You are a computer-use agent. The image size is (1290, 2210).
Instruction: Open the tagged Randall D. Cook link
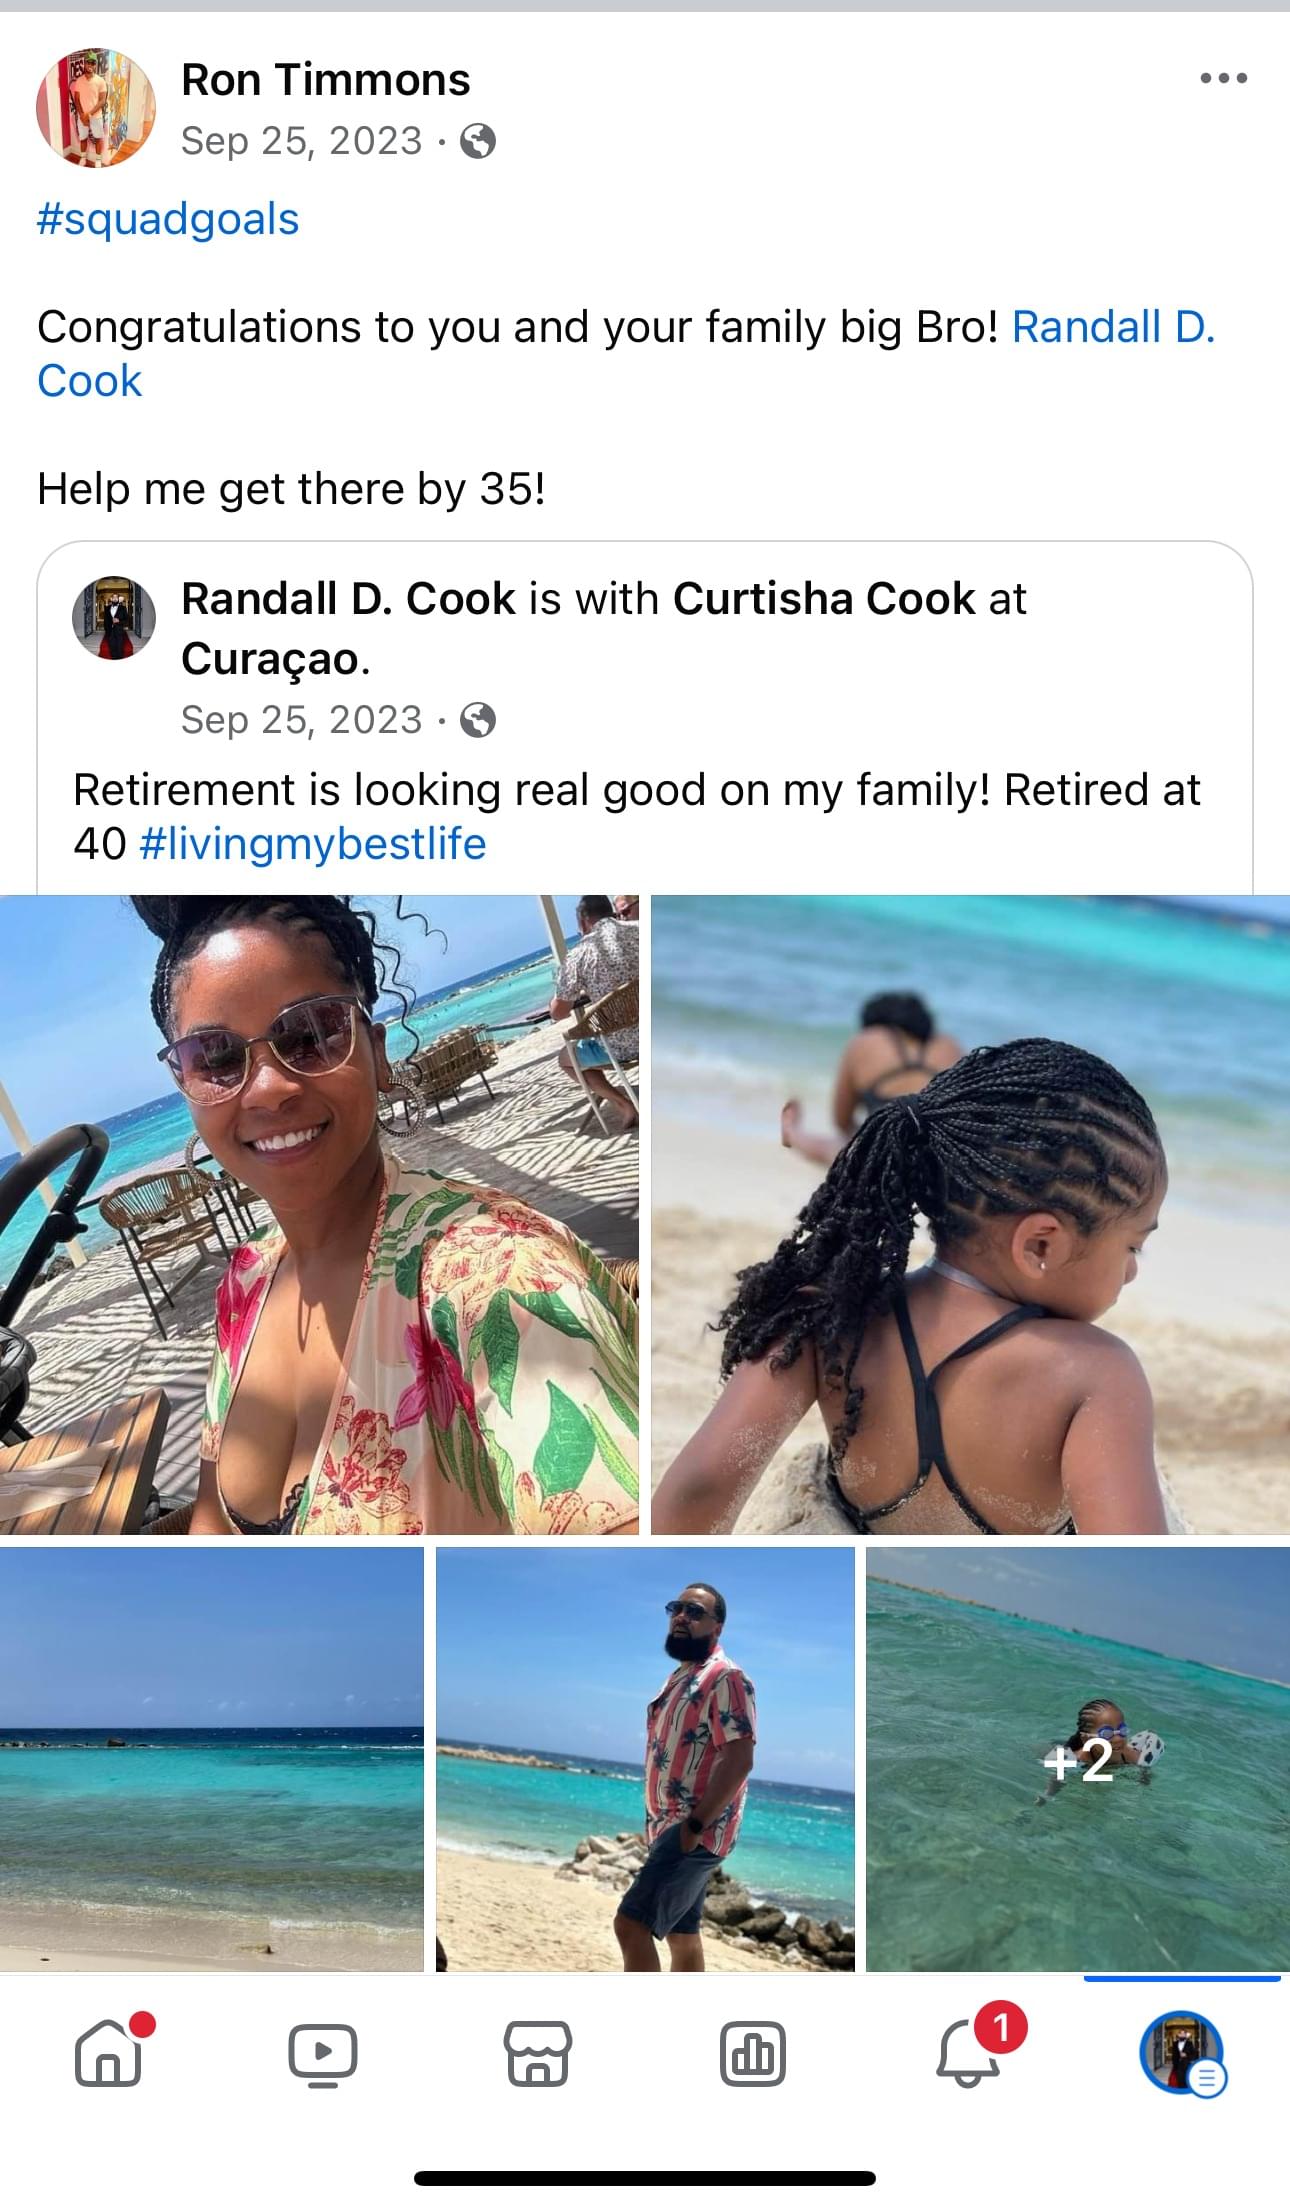(x=626, y=353)
